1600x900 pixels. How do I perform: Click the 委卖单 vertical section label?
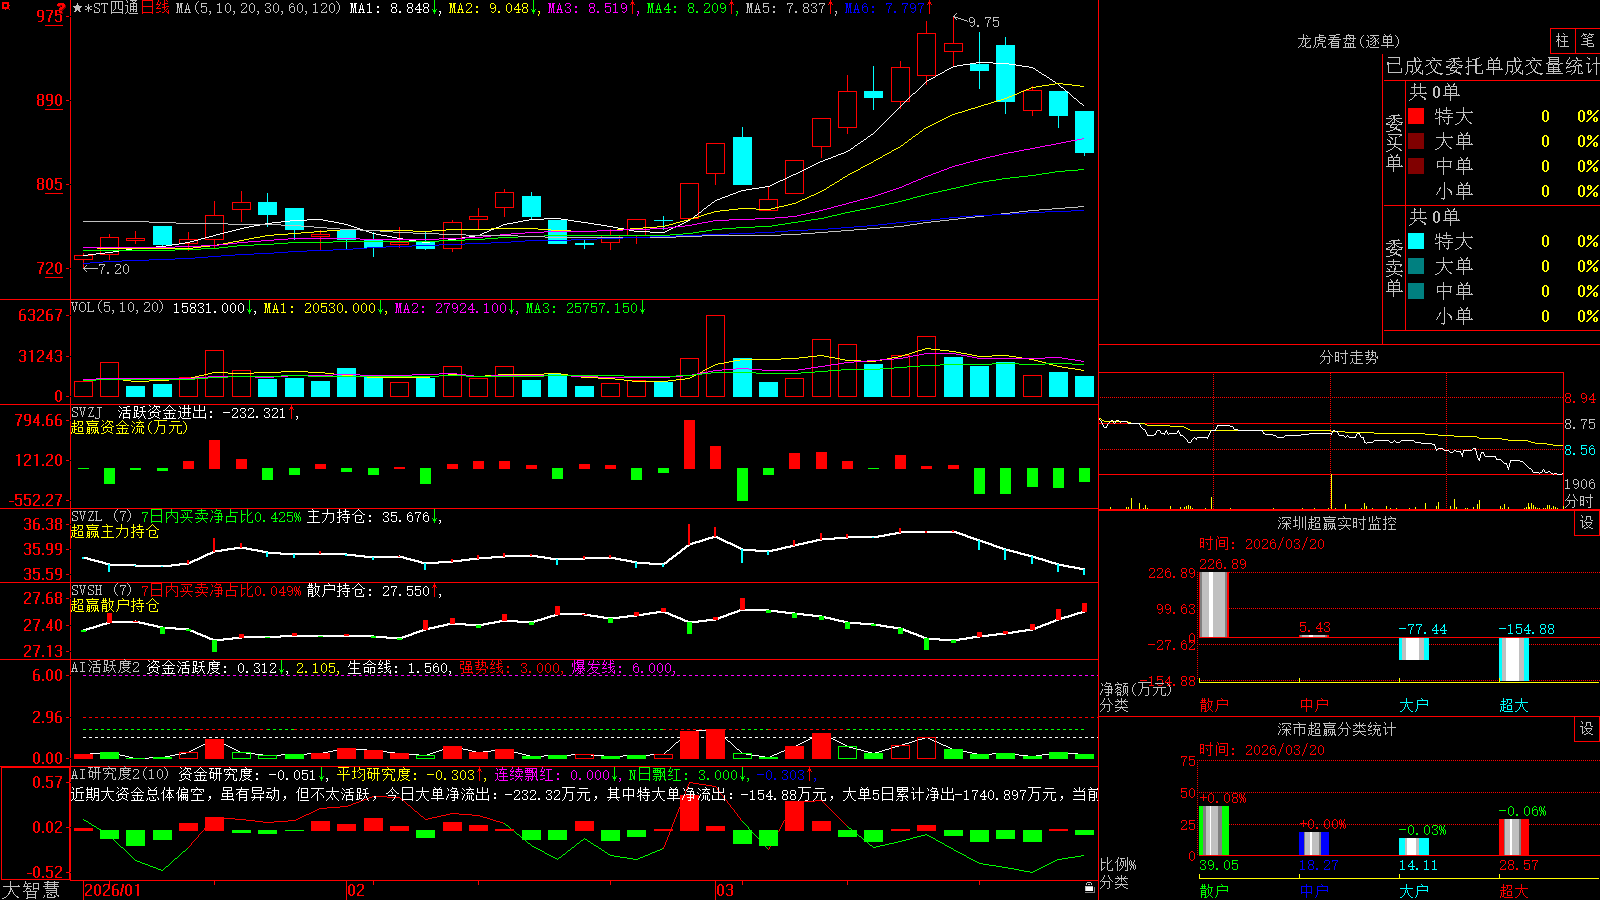click(x=1394, y=267)
